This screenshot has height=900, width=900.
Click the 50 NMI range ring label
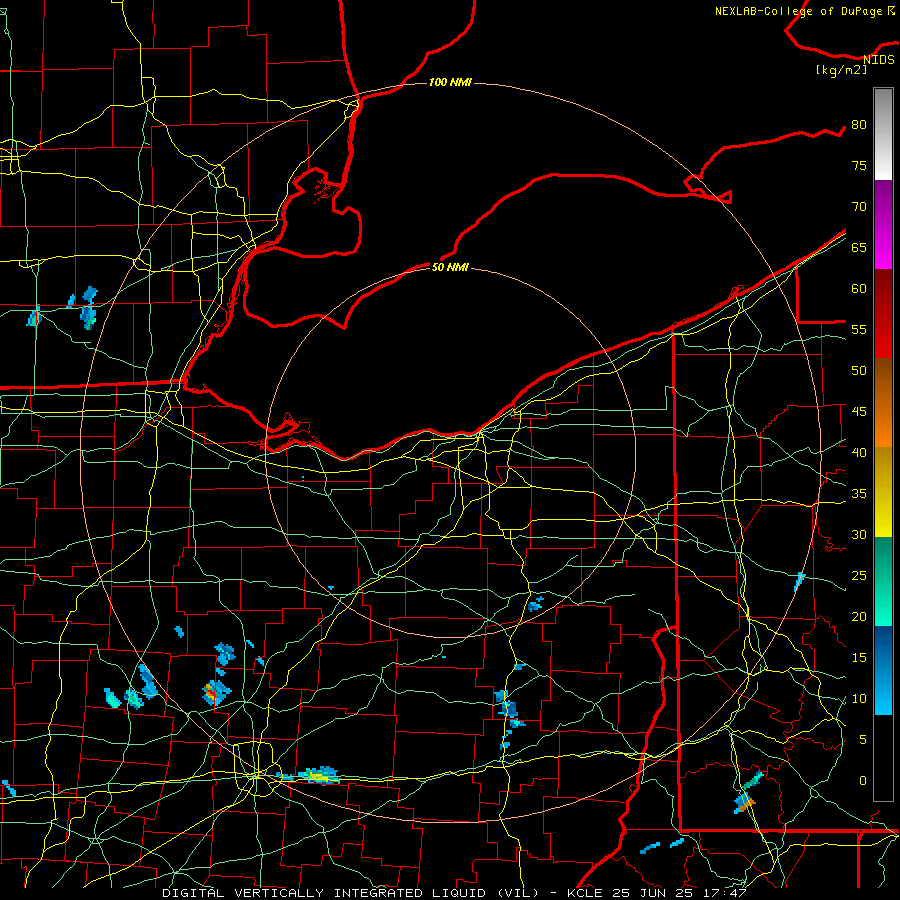[450, 267]
